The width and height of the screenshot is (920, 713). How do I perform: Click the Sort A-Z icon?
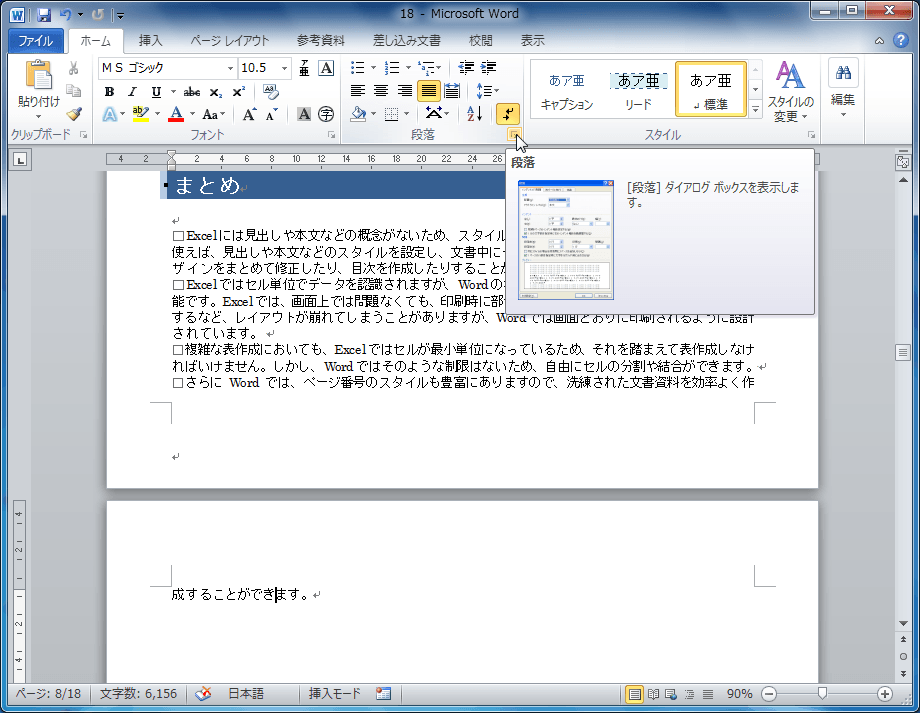[474, 114]
